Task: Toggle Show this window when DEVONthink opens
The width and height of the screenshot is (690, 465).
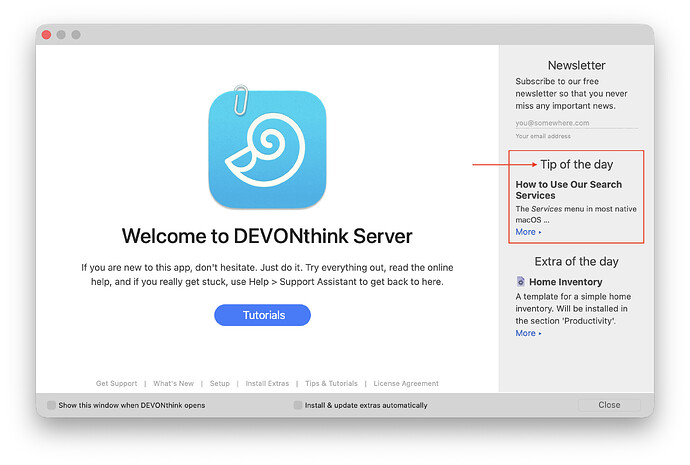Action: pyautogui.click(x=51, y=405)
